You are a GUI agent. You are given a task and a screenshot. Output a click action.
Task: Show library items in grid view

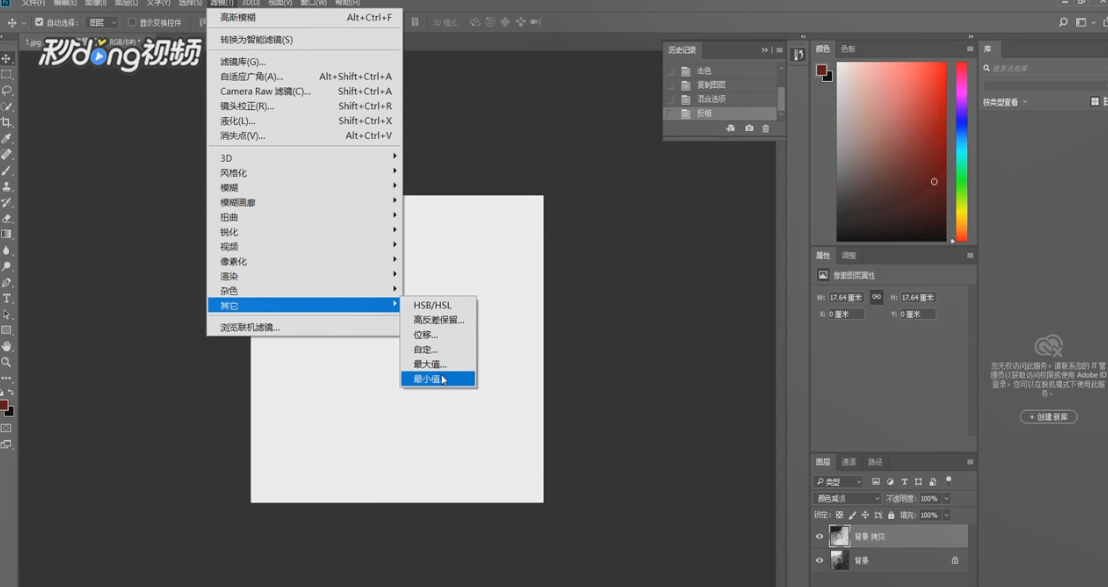coord(1095,102)
